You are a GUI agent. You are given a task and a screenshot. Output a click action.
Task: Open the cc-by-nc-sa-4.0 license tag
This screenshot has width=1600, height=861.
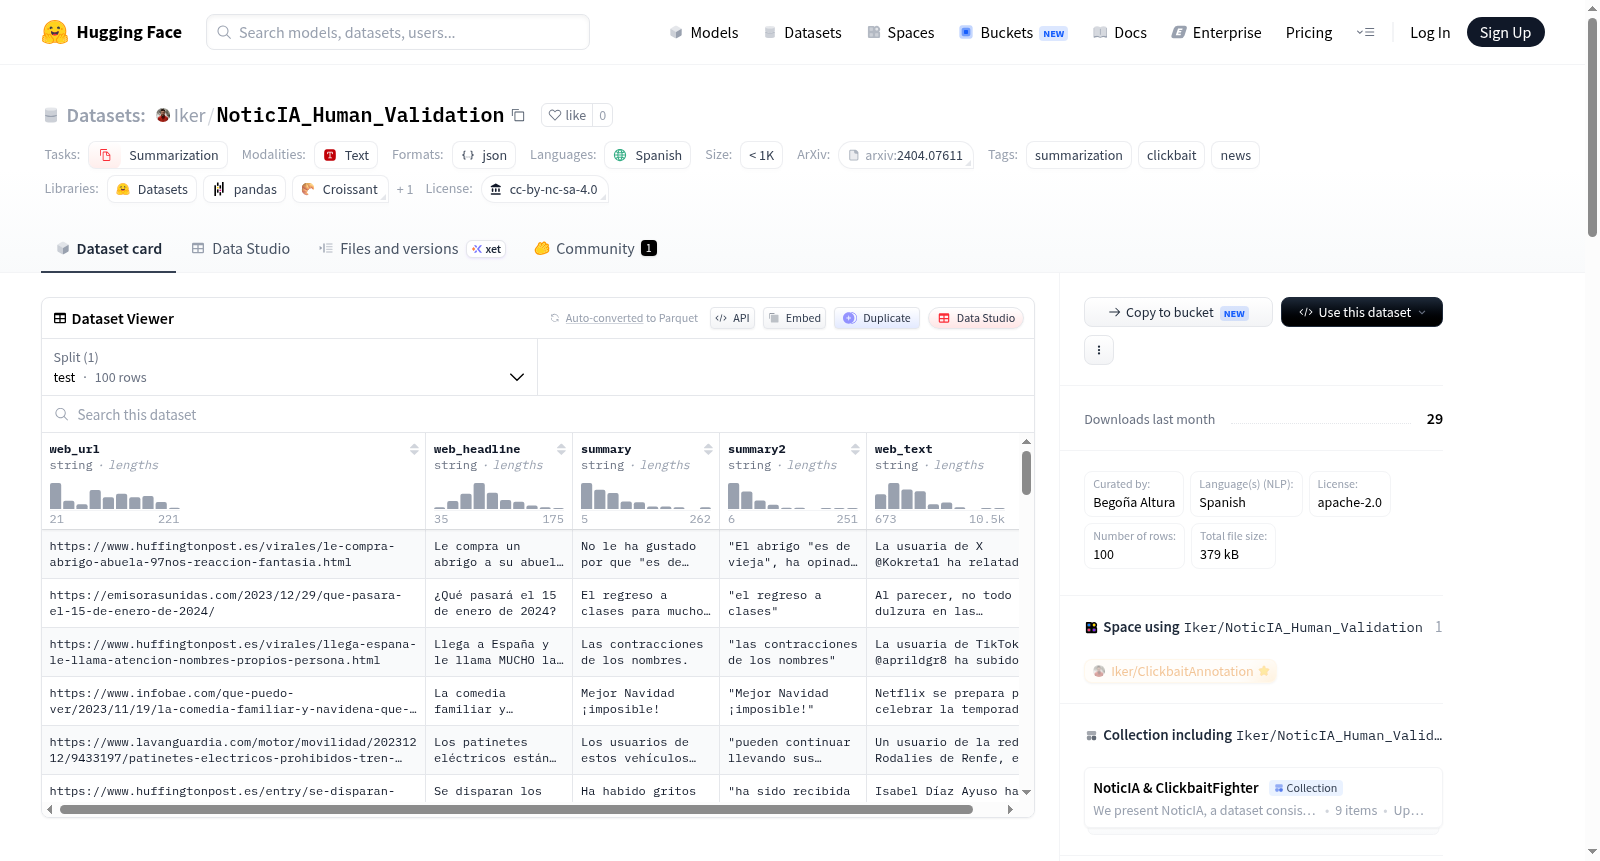[x=545, y=189]
